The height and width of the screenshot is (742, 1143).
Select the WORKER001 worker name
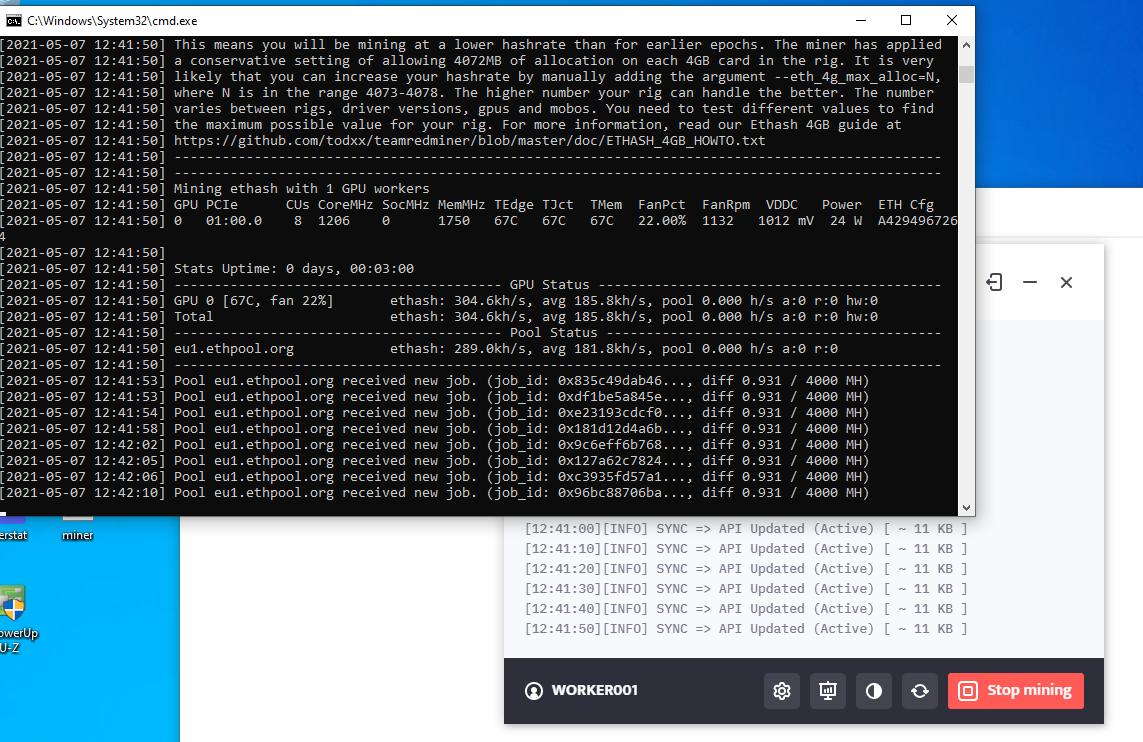594,690
